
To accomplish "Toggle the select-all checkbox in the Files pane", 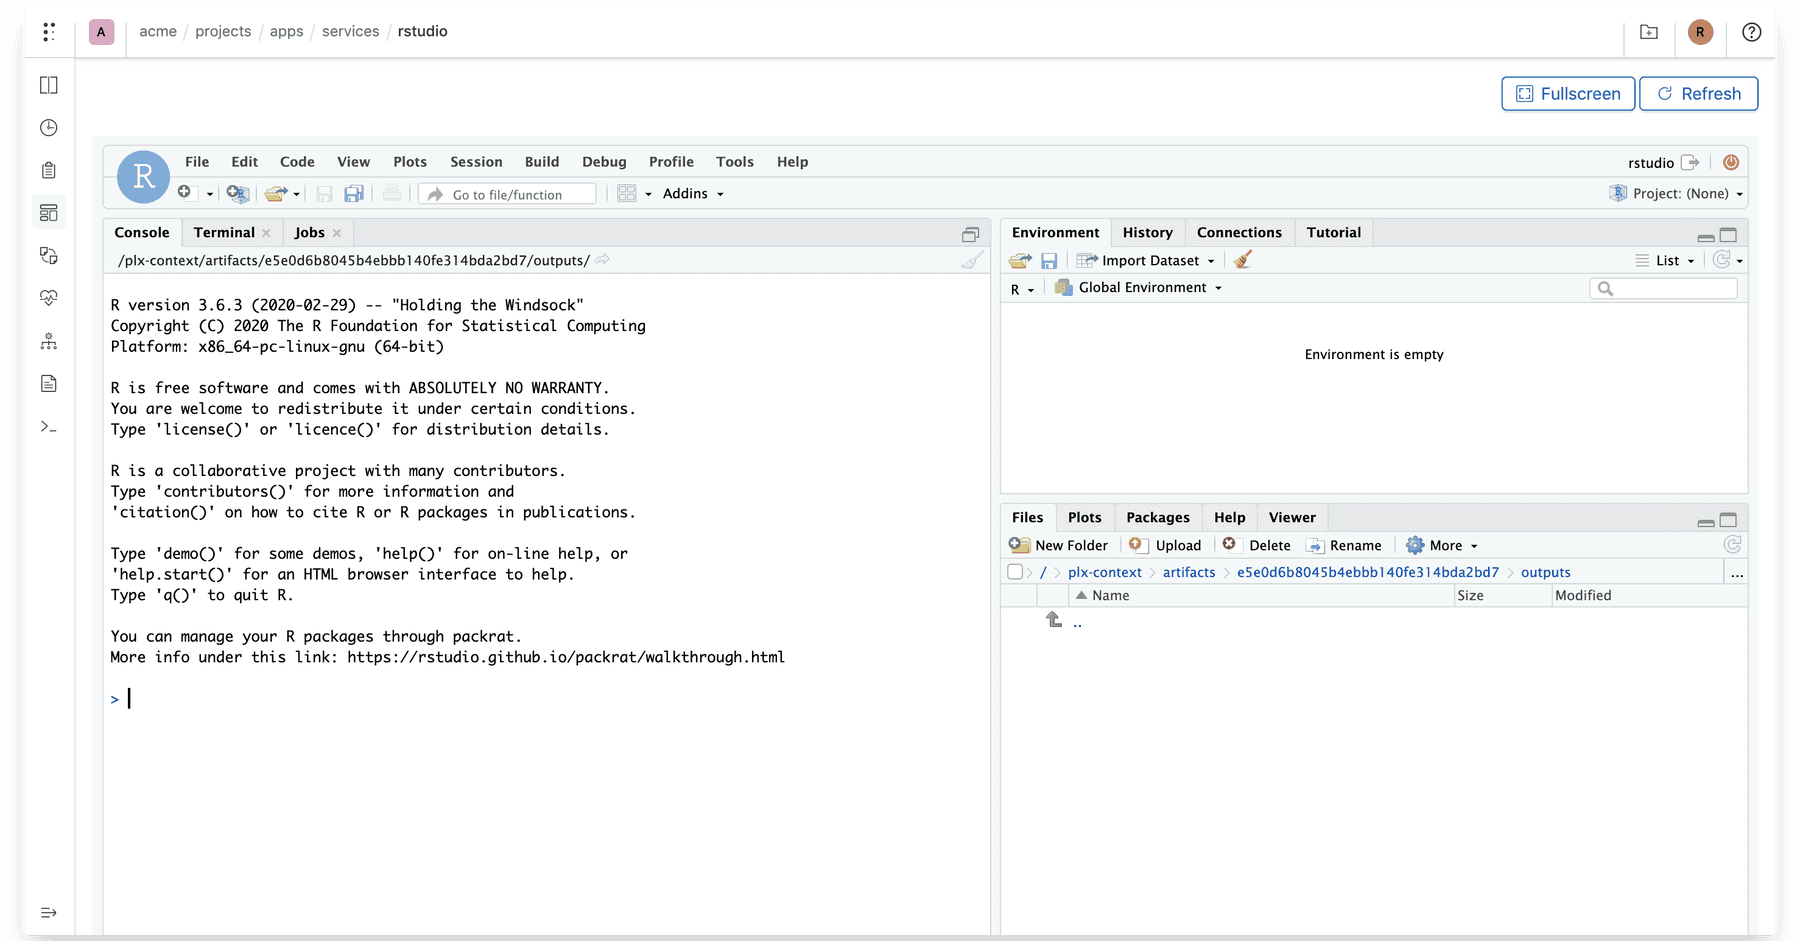I will [1015, 571].
